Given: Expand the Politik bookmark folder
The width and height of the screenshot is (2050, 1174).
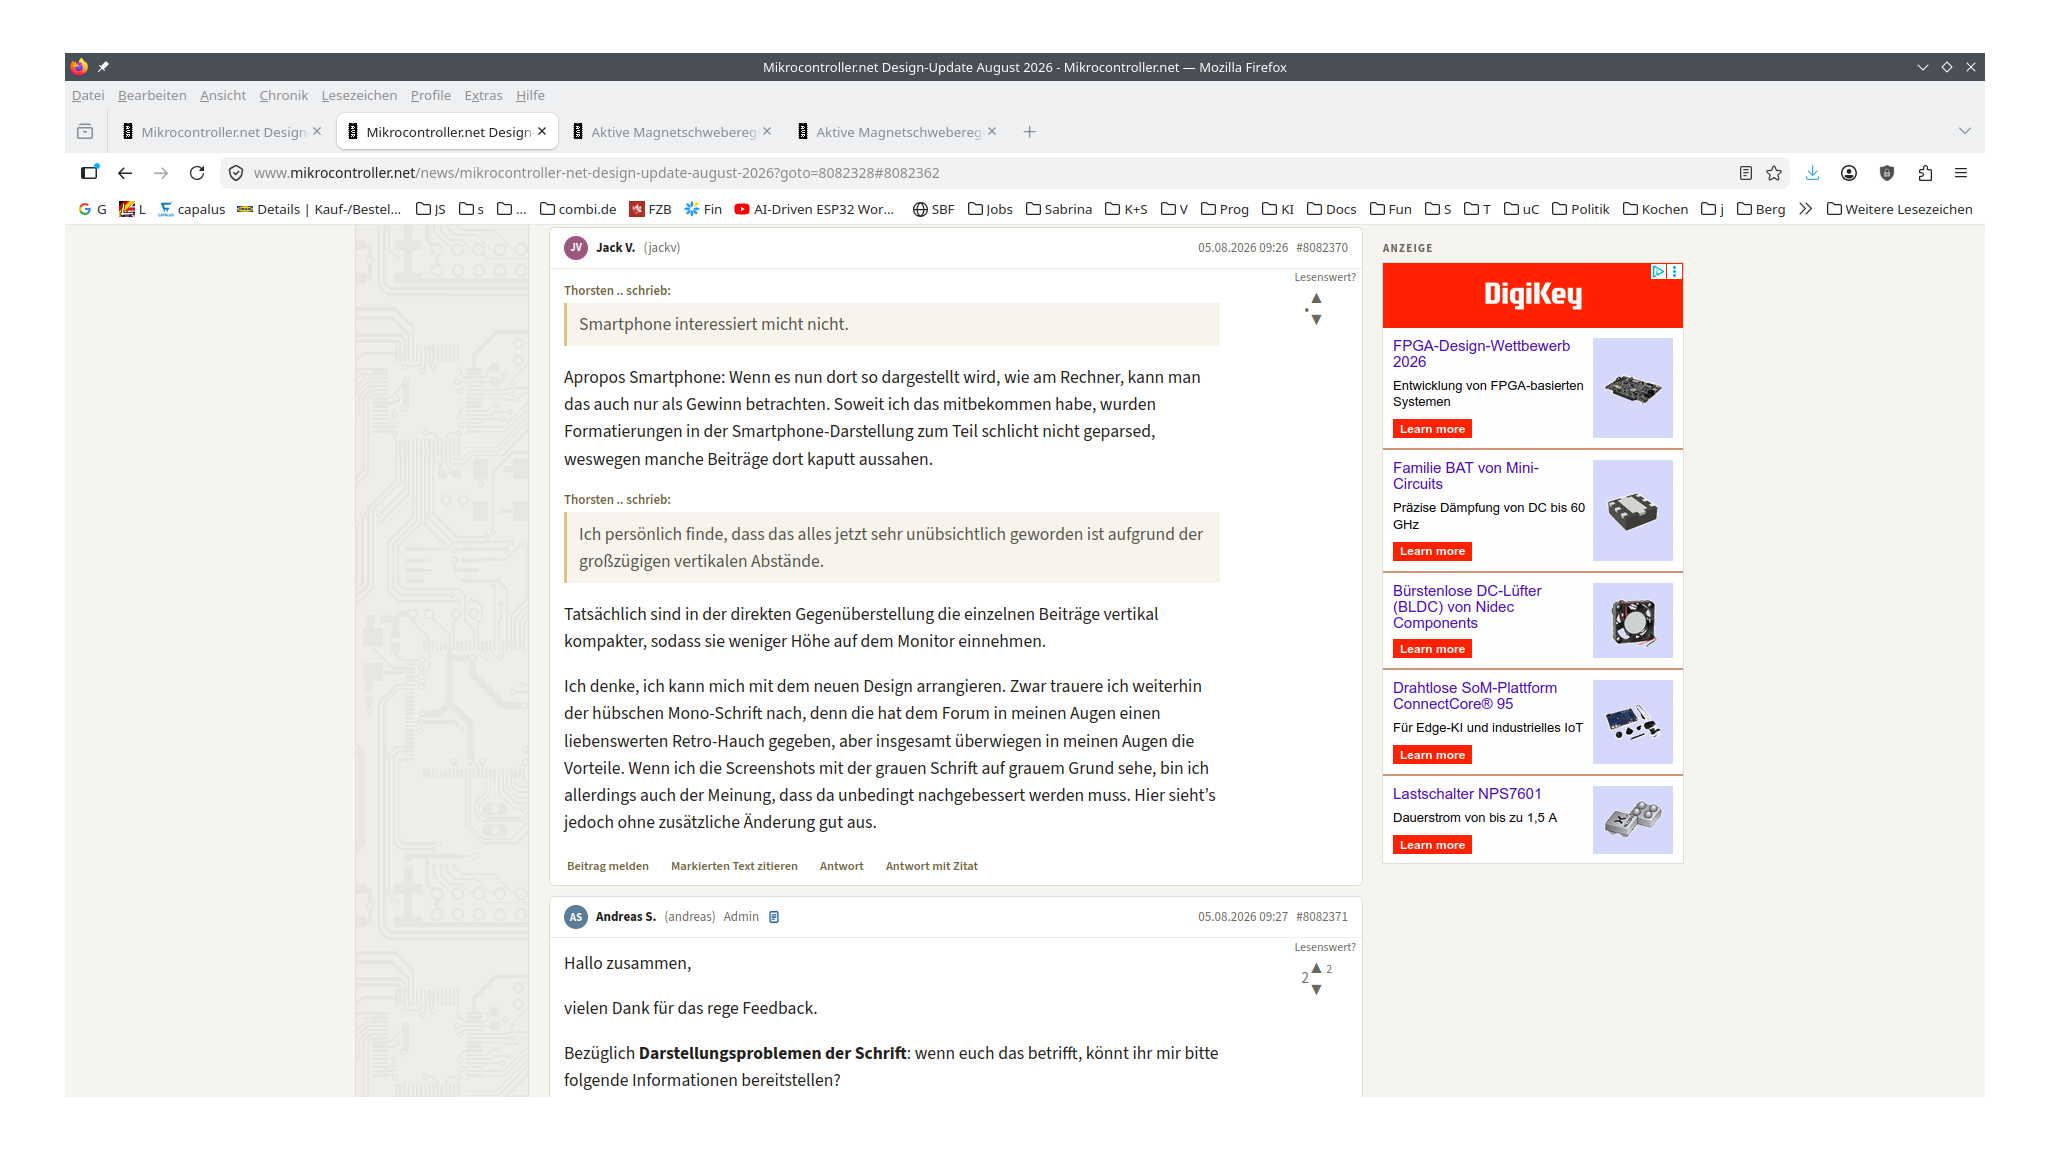Looking at the screenshot, I should click(1580, 209).
